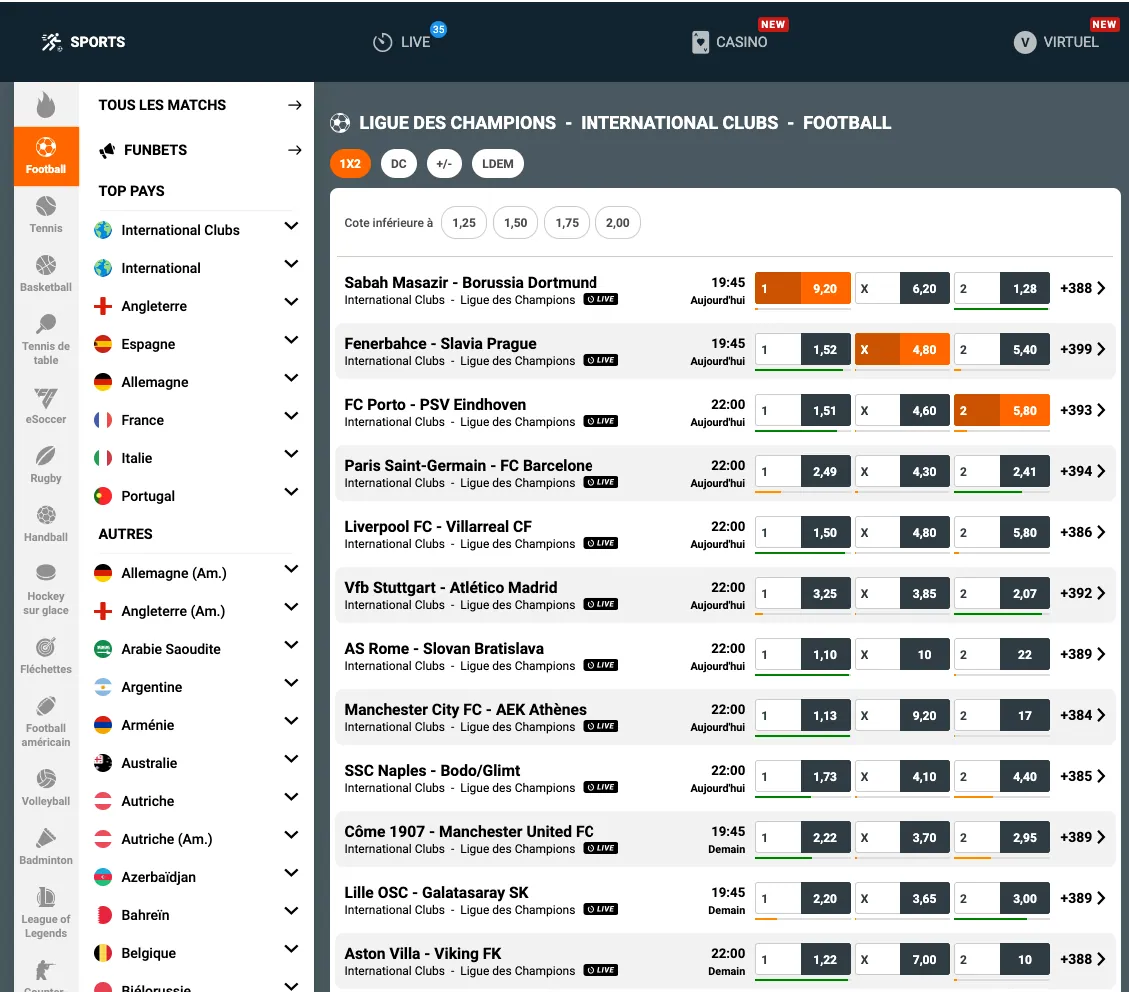The height and width of the screenshot is (992, 1129).
Task: Click the soccer ball icon beside Ligue des Champions
Action: (x=340, y=123)
